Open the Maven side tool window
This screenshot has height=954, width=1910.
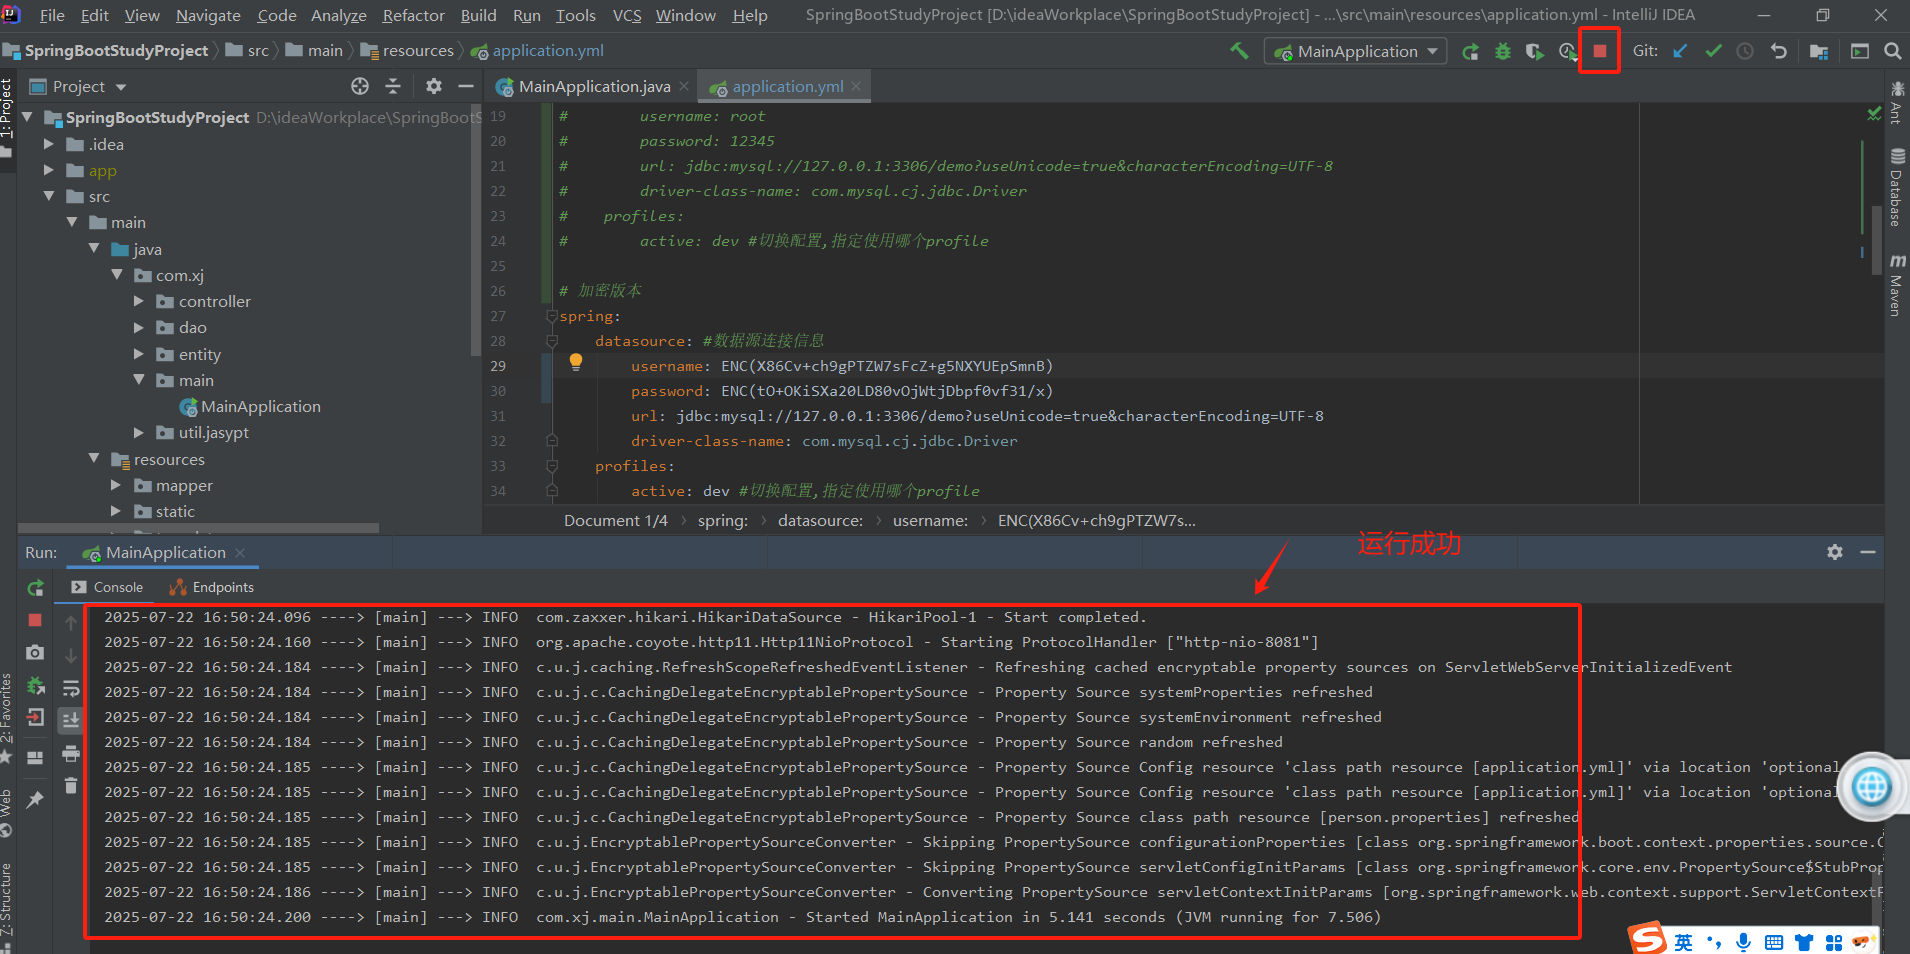click(1897, 287)
